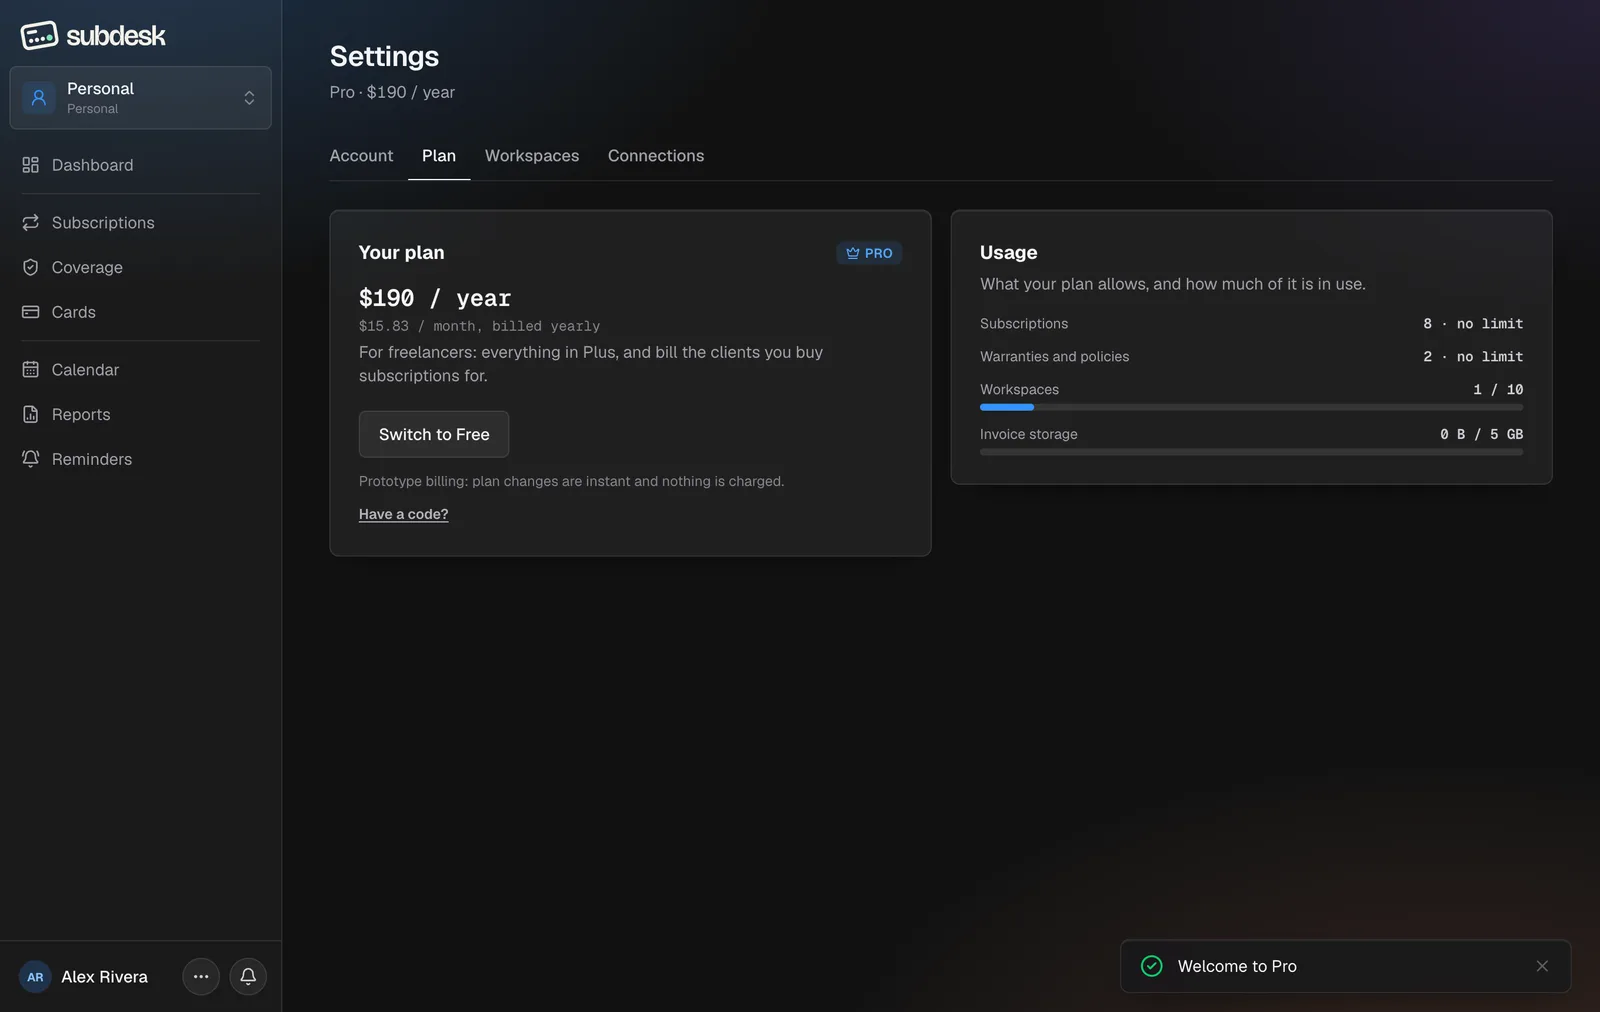Screen dimensions: 1600x1012
Task: Click the Calendar icon in sidebar
Action: pyautogui.click(x=31, y=369)
